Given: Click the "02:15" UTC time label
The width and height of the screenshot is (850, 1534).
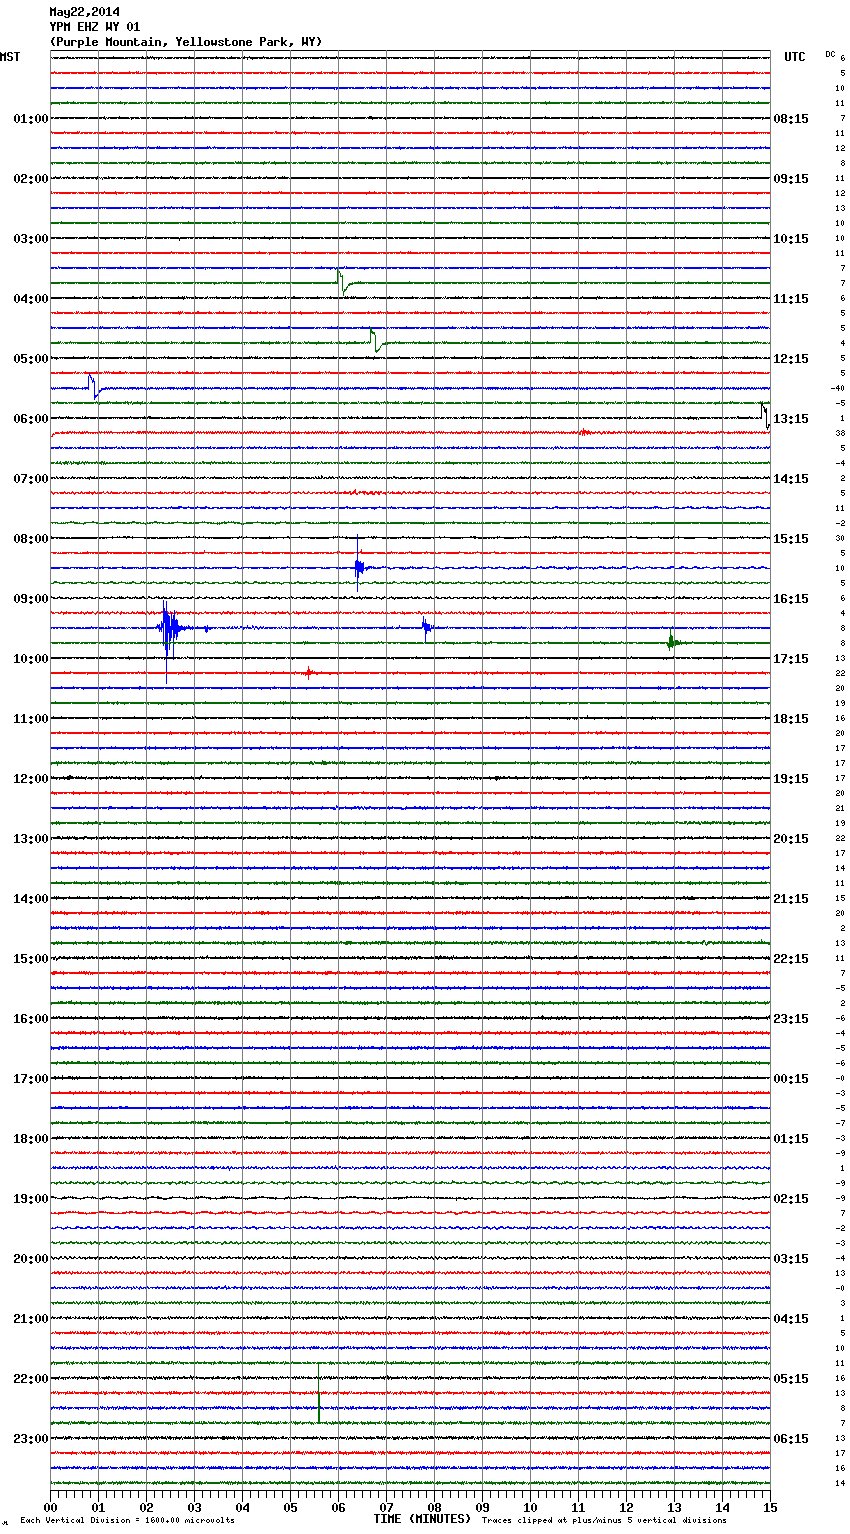Looking at the screenshot, I should pos(791,1199).
